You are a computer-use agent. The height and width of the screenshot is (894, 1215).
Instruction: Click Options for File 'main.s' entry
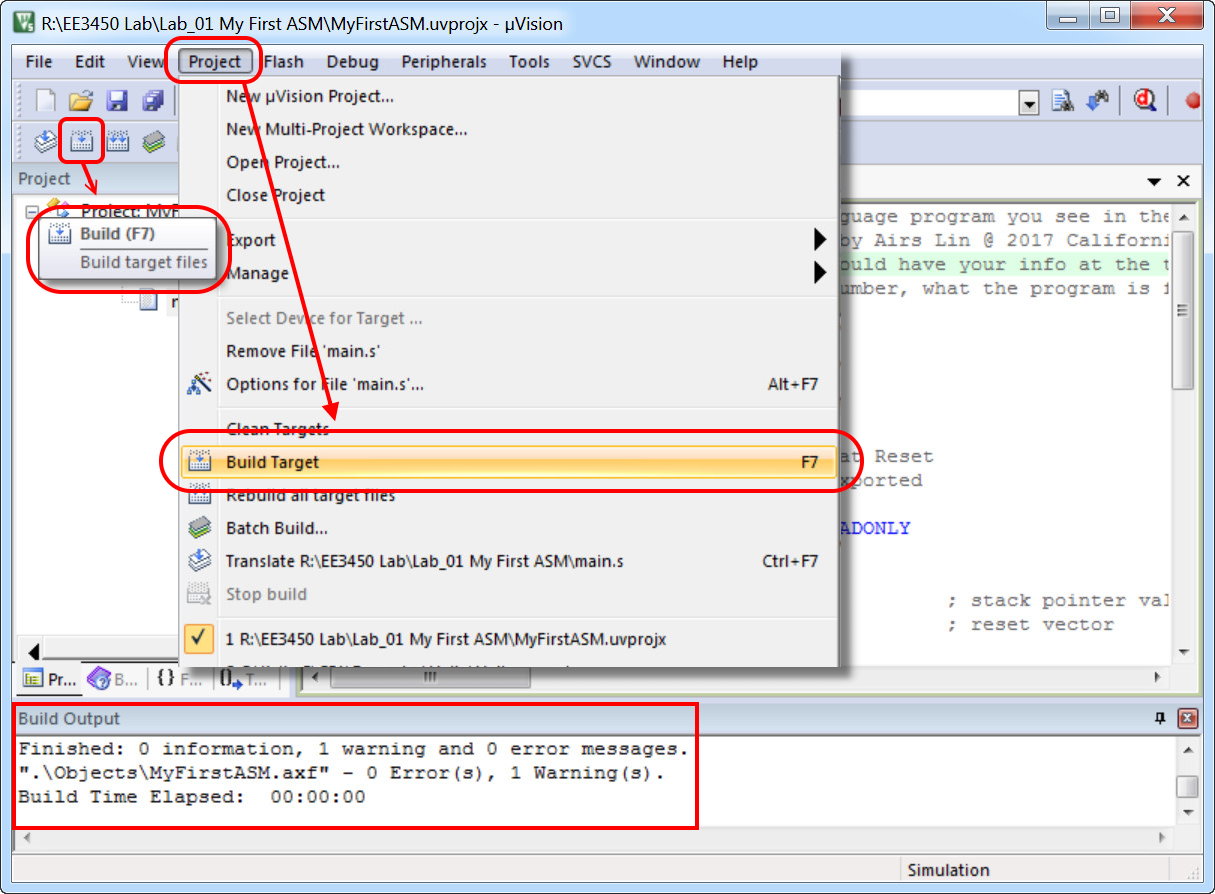coord(325,384)
